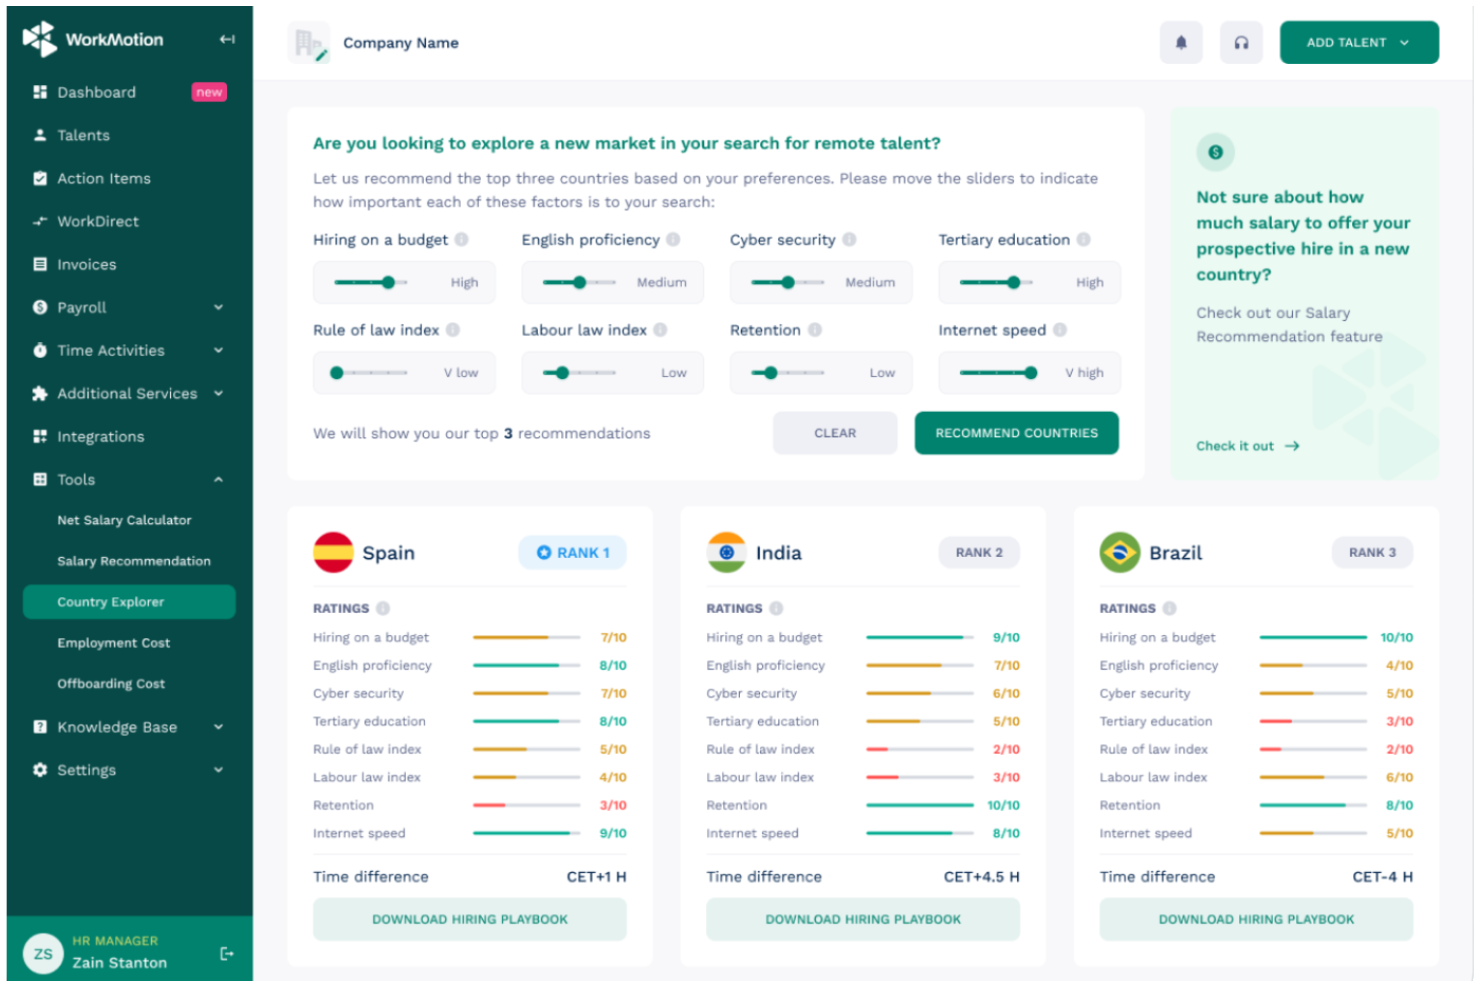Click the Spain RANK 1 badge
The height and width of the screenshot is (987, 1480).
point(573,552)
